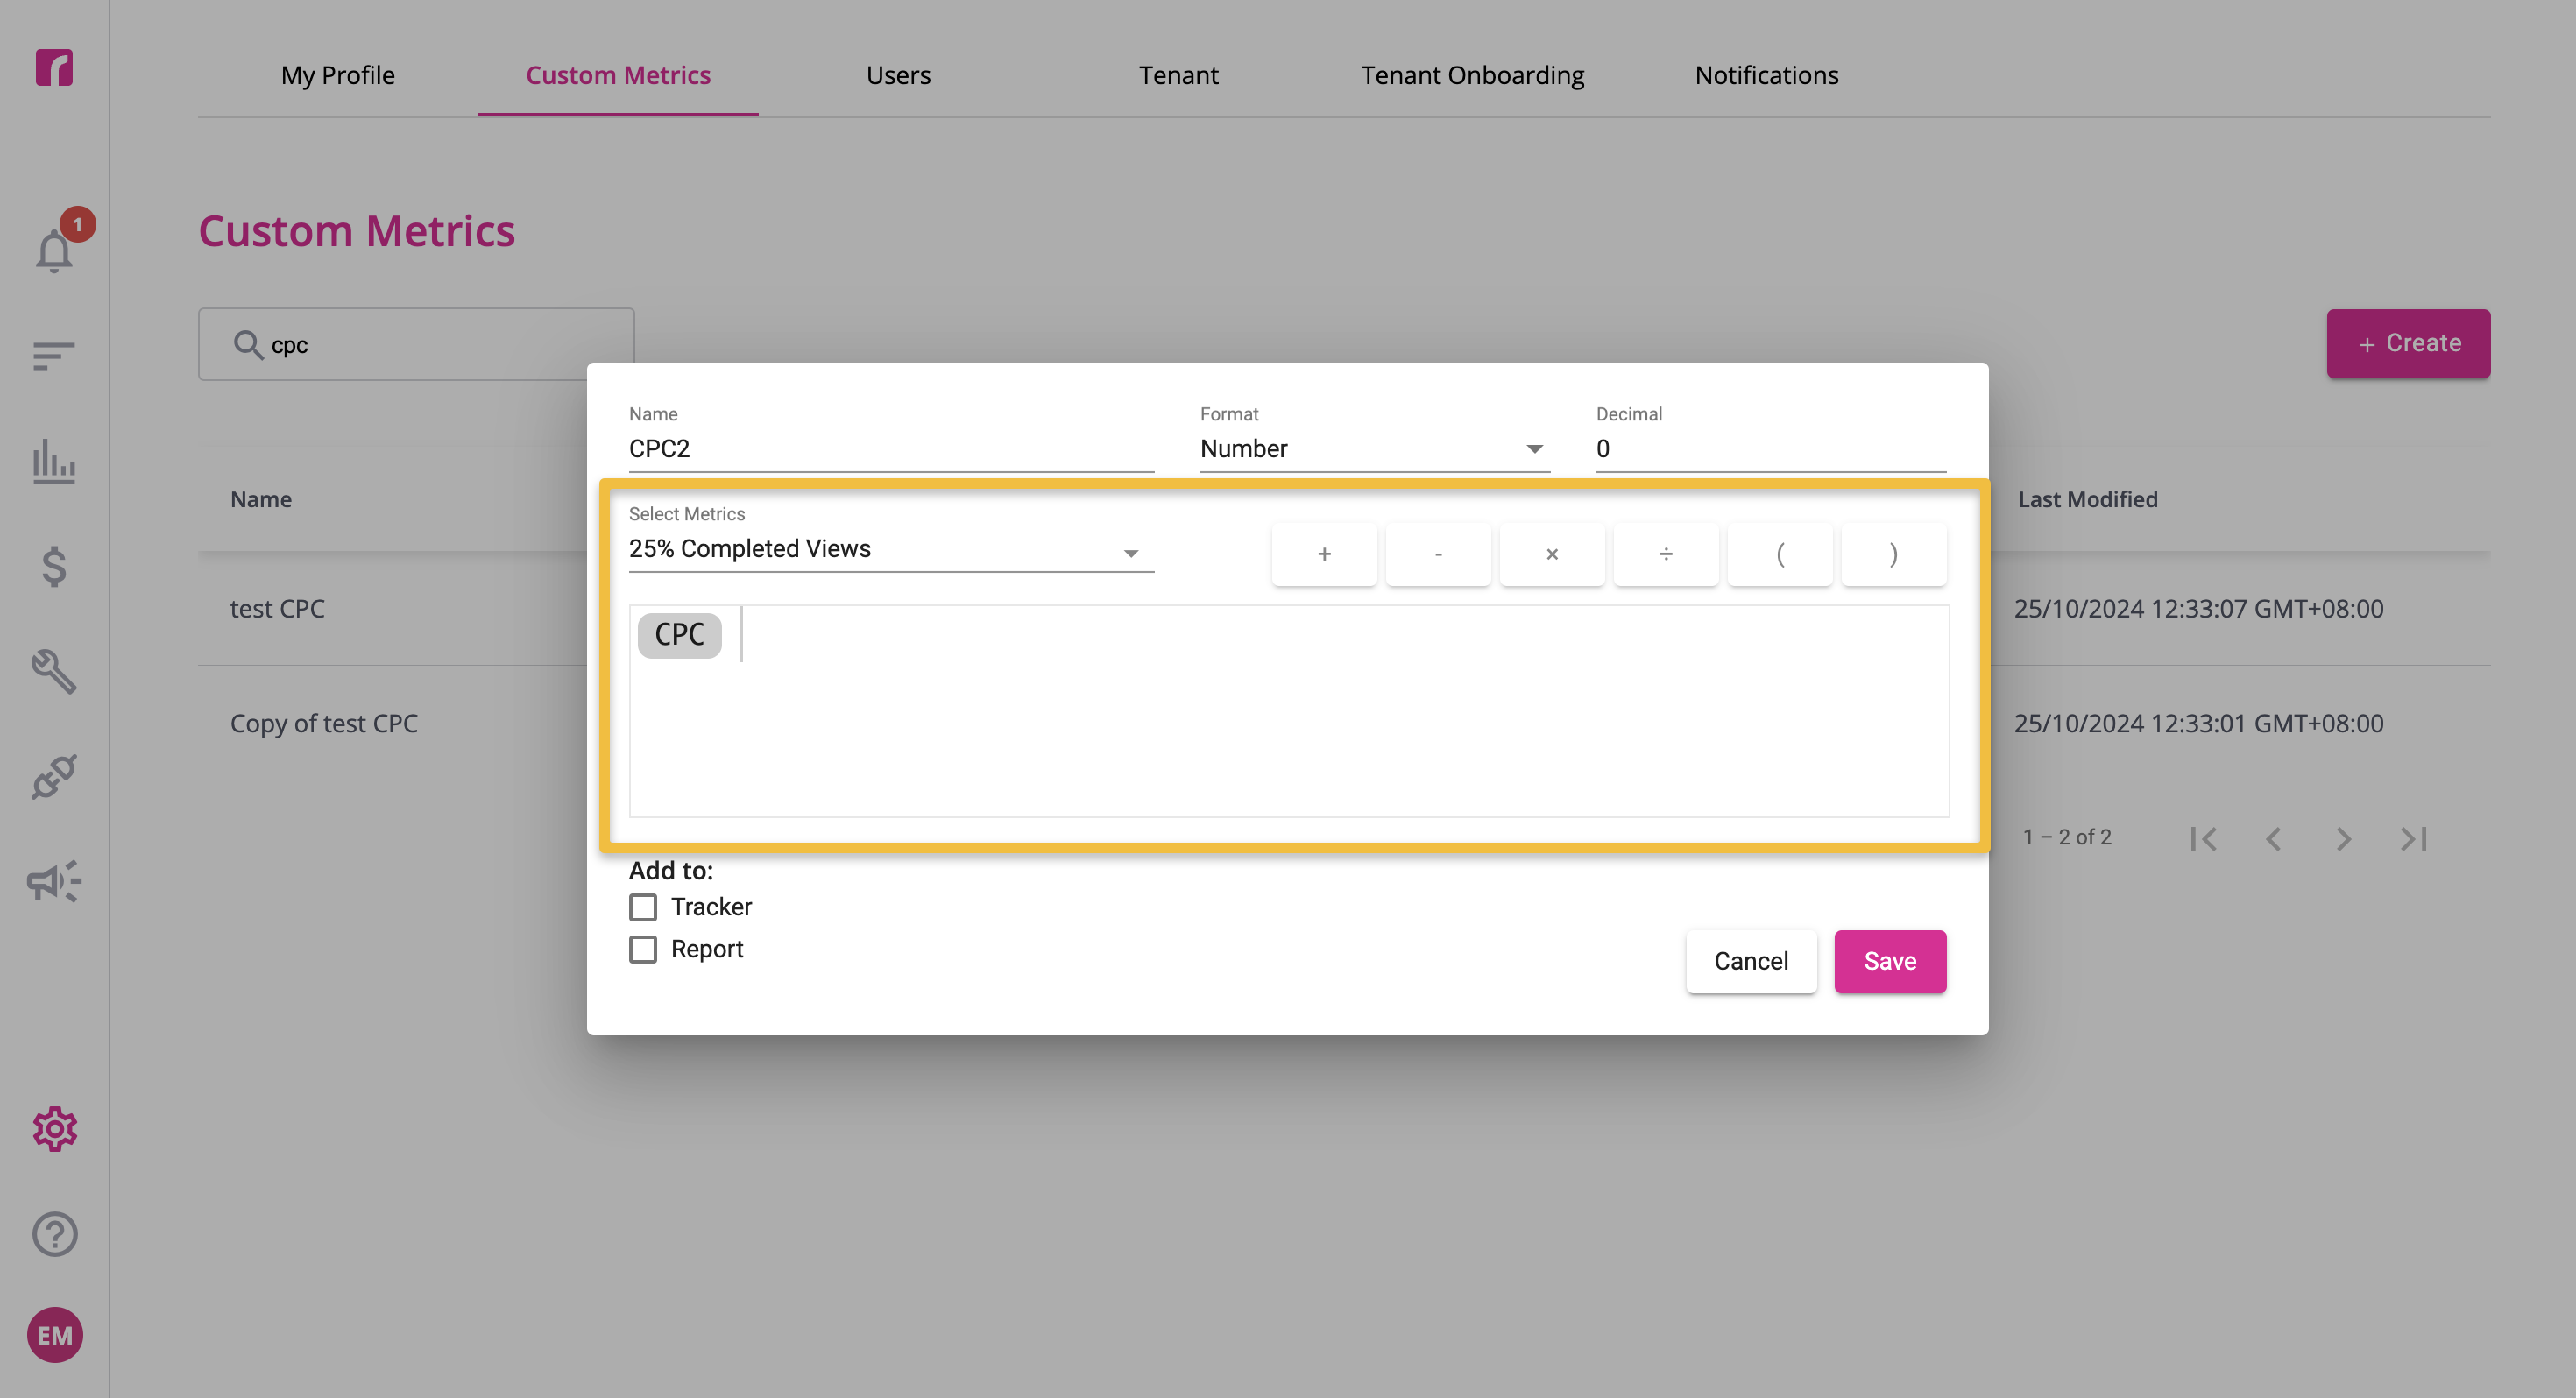Enable the Report checkbox
2576x1398 pixels.
click(643, 949)
